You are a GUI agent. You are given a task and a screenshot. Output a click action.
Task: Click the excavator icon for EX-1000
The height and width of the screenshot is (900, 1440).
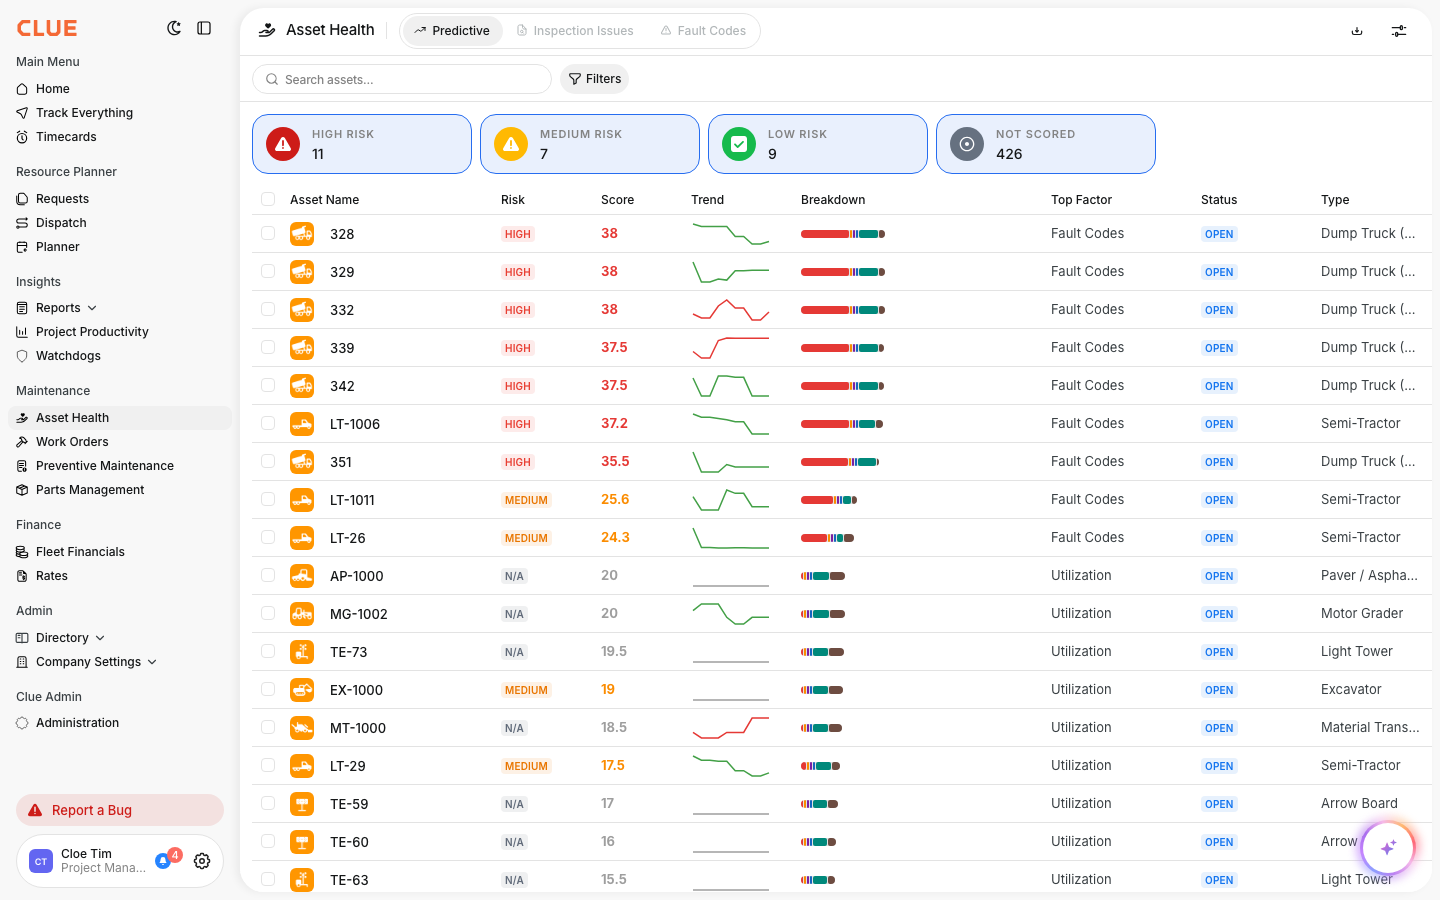tap(302, 690)
